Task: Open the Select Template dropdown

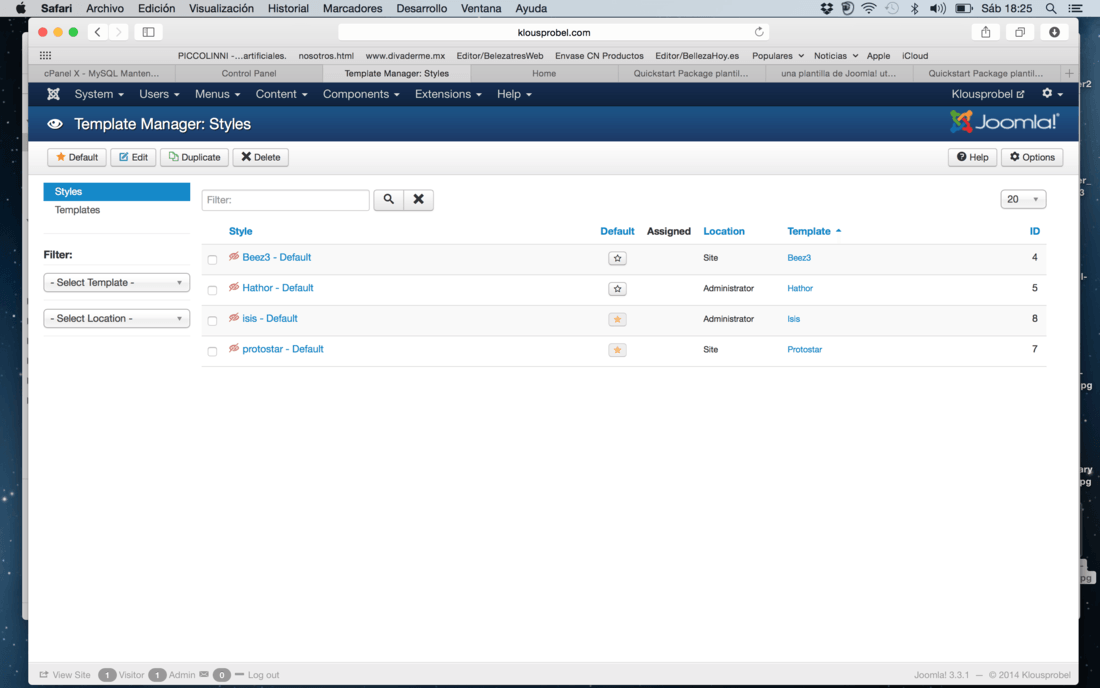Action: [x=116, y=283]
